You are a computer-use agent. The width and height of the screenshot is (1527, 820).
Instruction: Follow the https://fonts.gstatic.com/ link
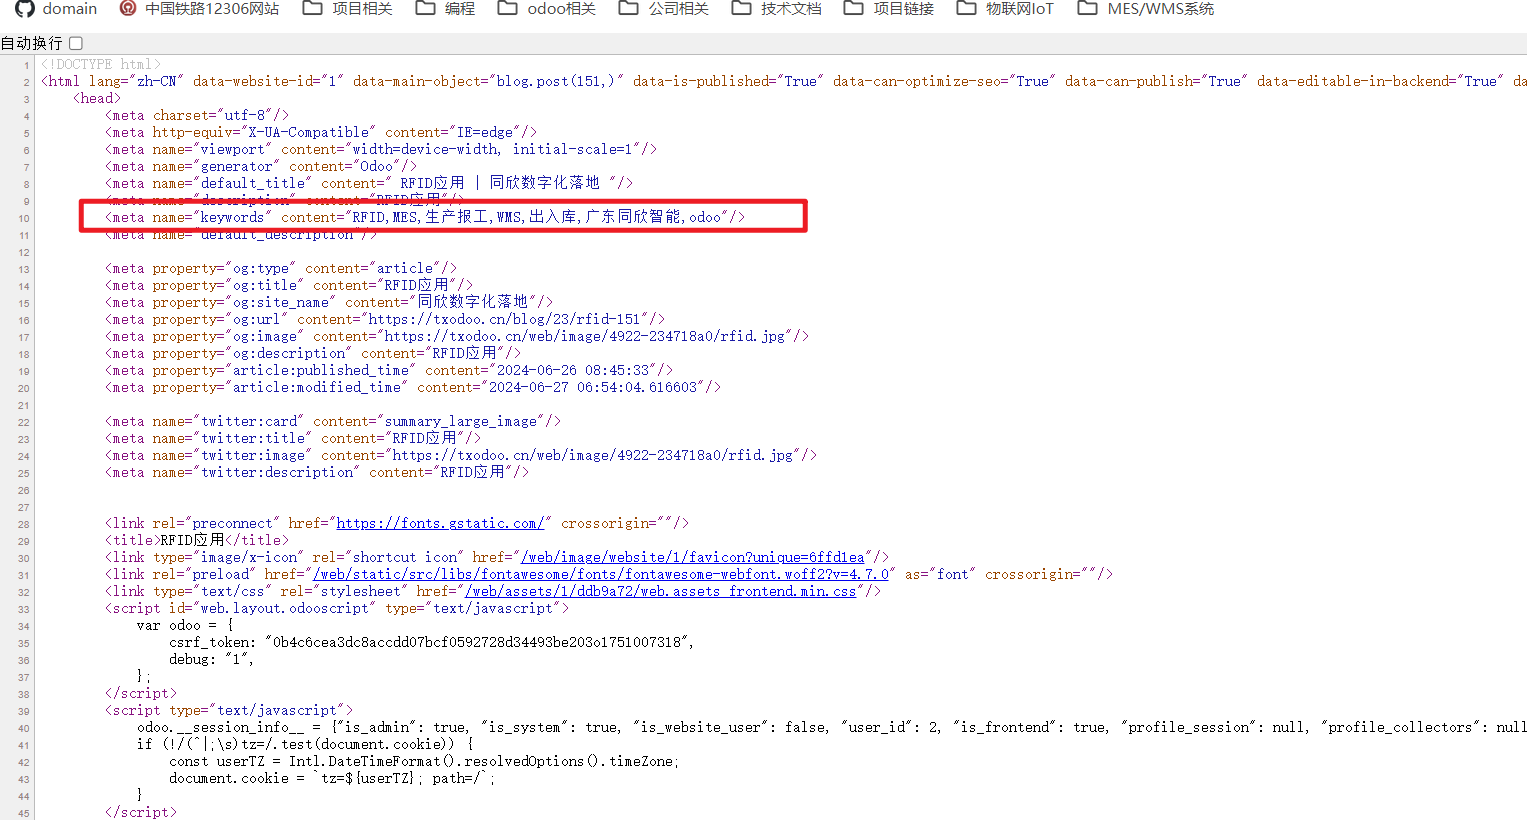[440, 523]
